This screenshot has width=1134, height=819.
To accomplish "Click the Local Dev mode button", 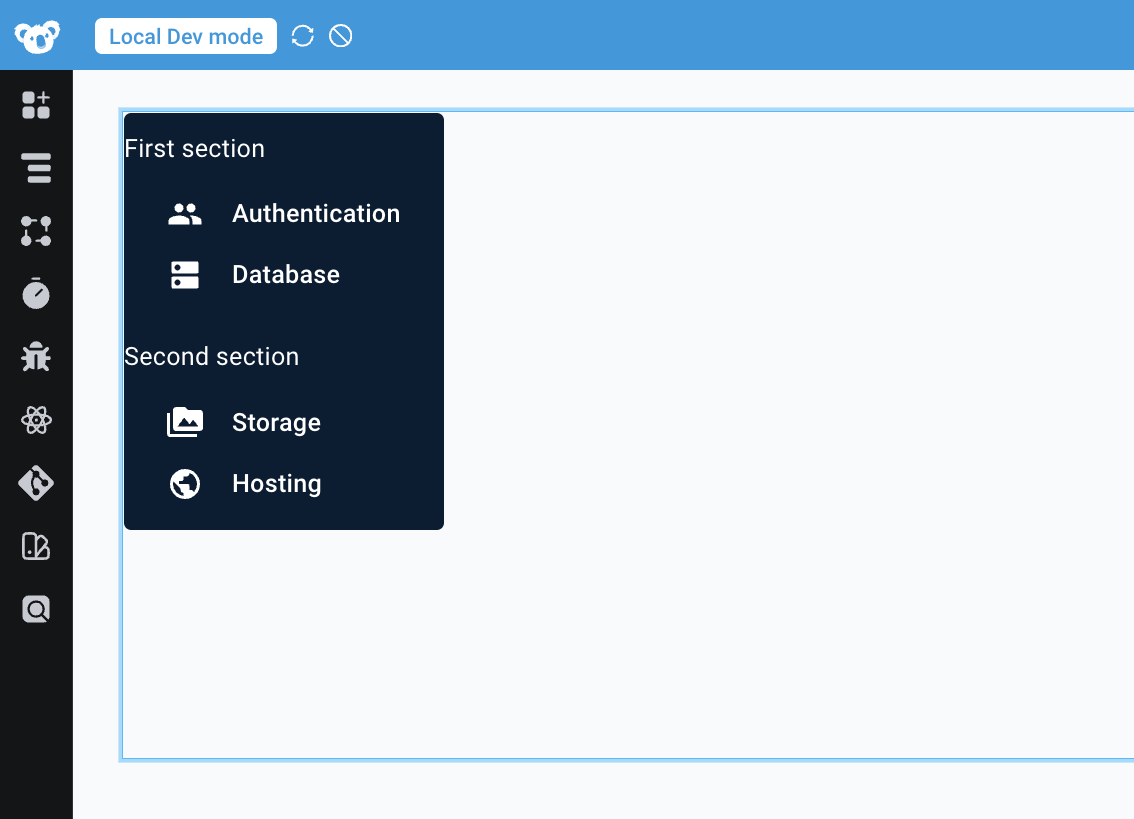I will (x=186, y=35).
